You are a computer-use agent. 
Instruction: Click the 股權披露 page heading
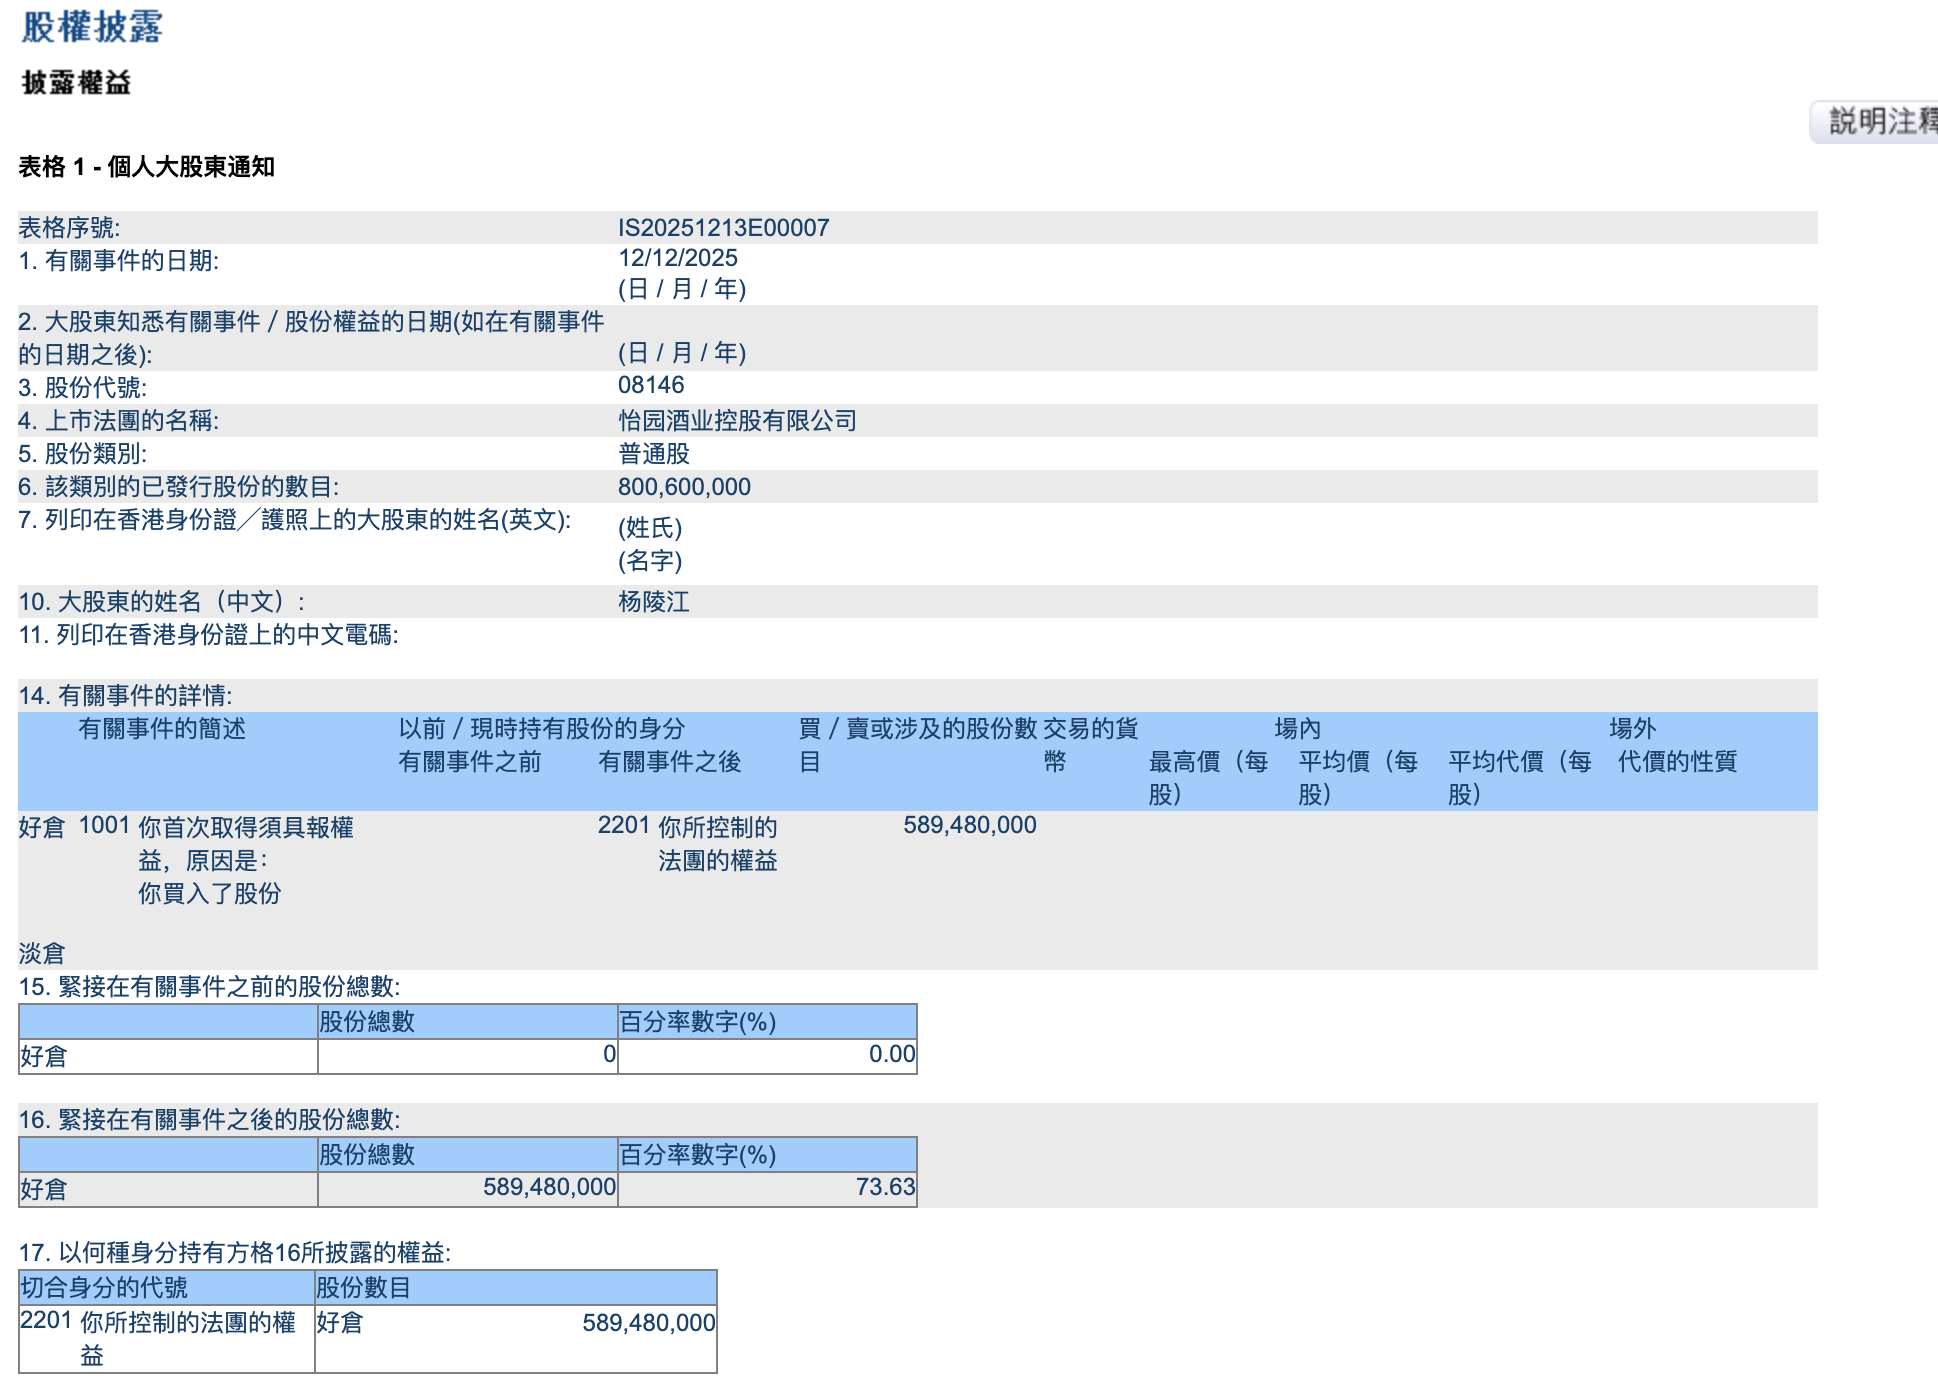[x=92, y=27]
